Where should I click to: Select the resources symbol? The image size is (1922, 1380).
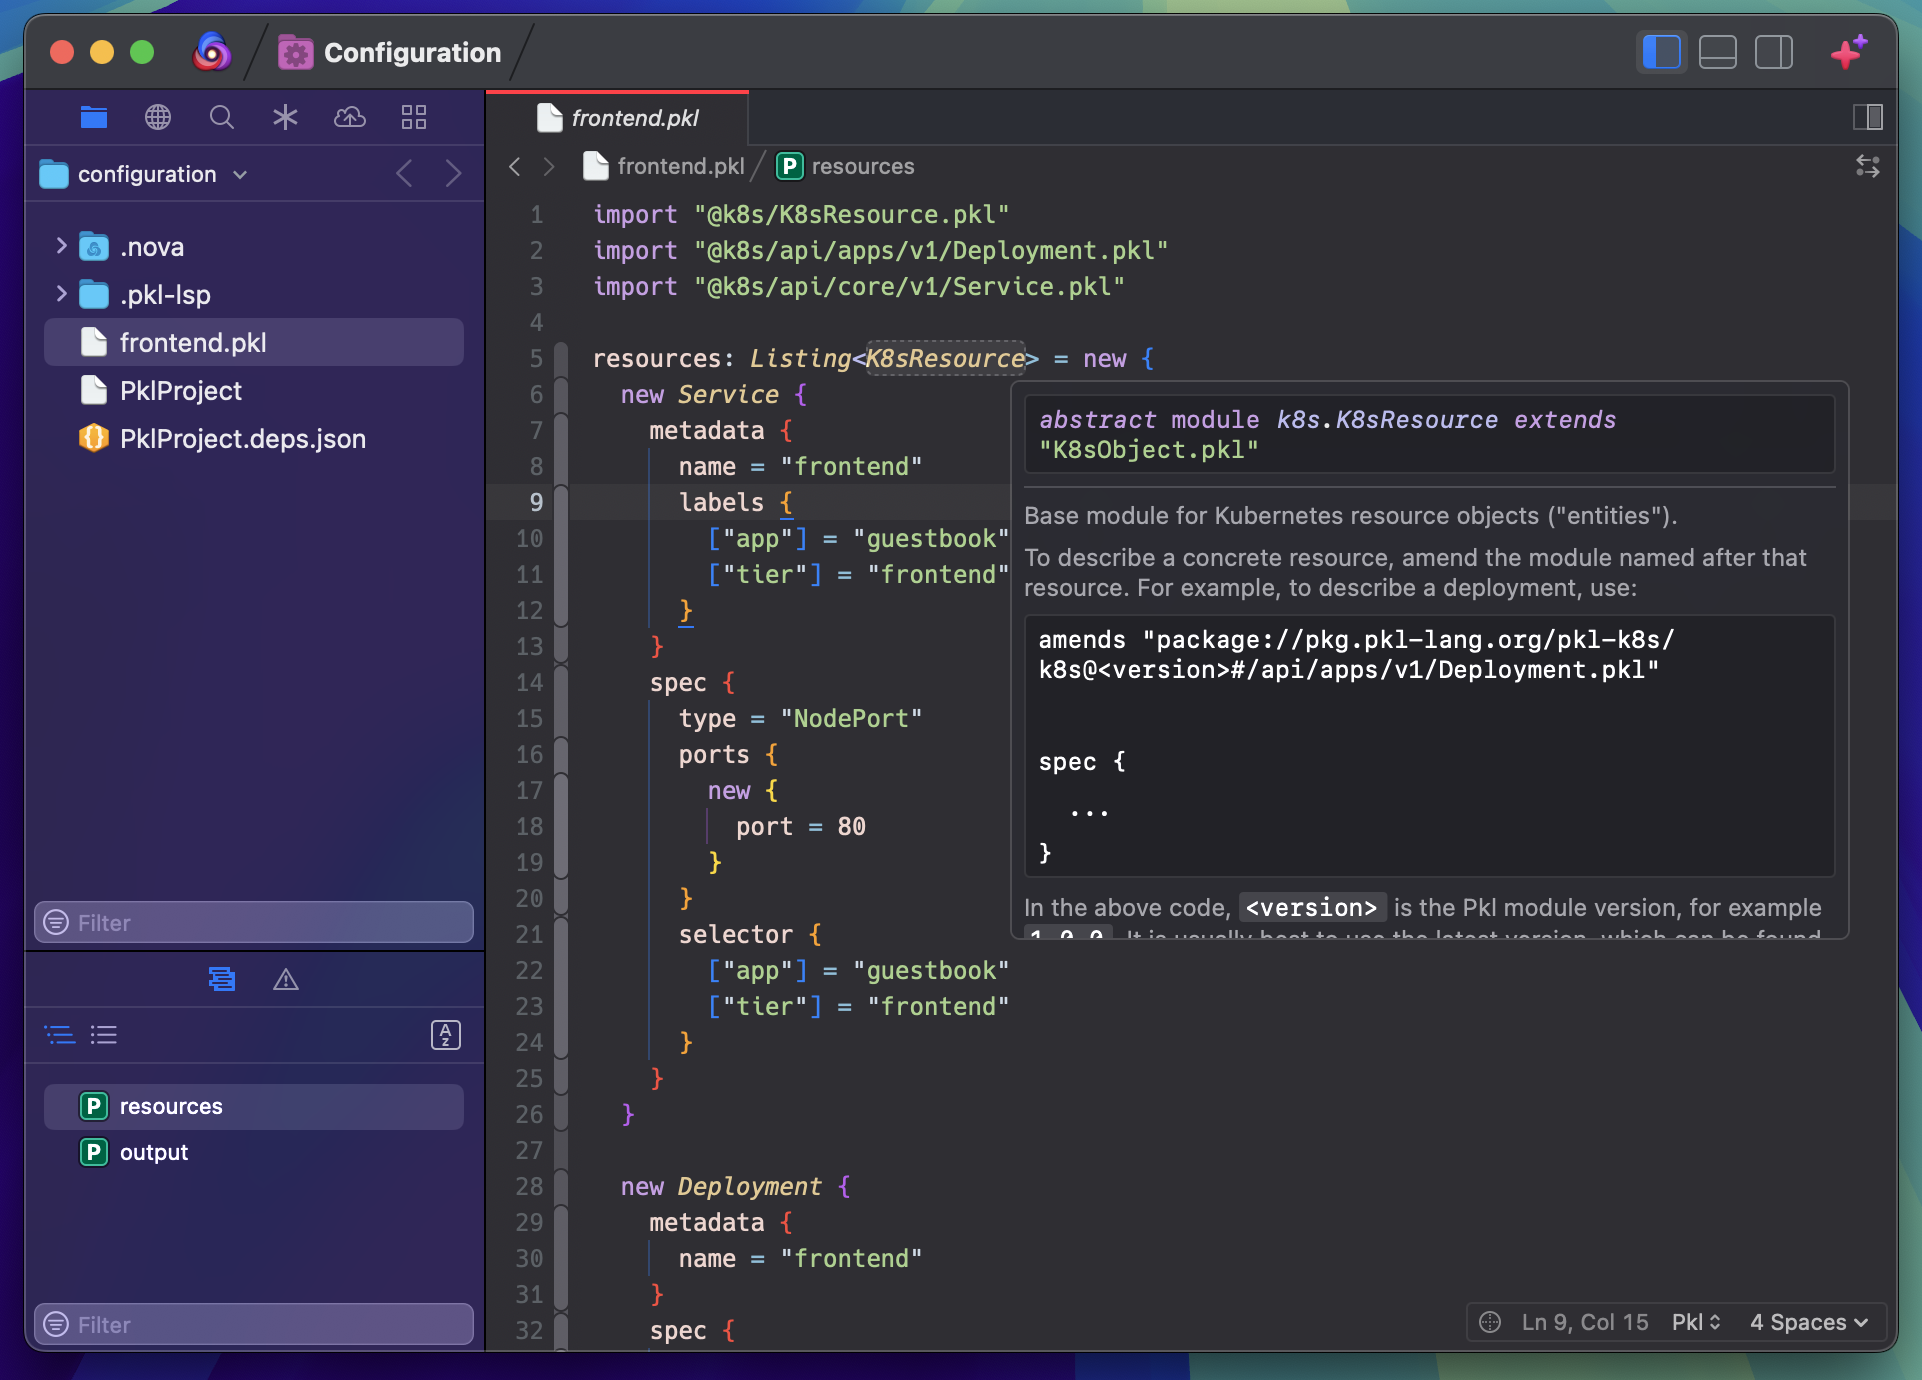254,1106
